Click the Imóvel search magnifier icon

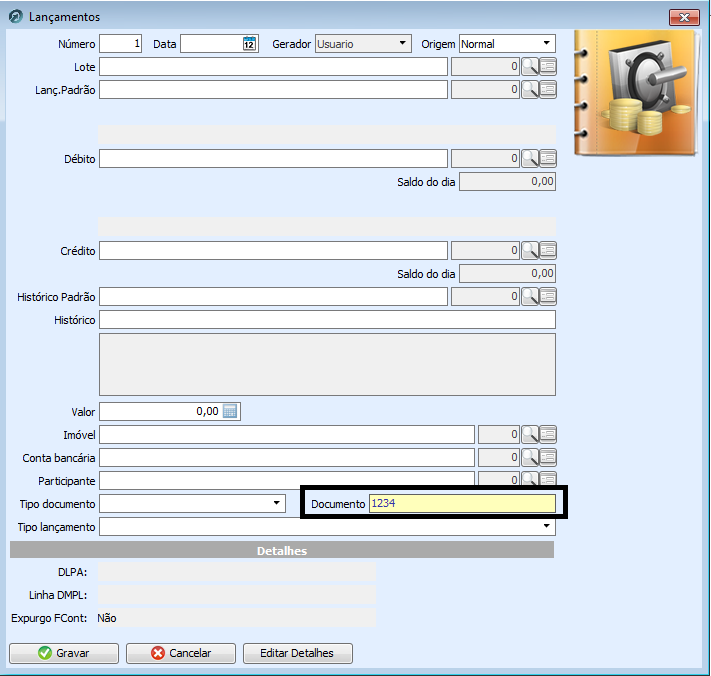[530, 434]
